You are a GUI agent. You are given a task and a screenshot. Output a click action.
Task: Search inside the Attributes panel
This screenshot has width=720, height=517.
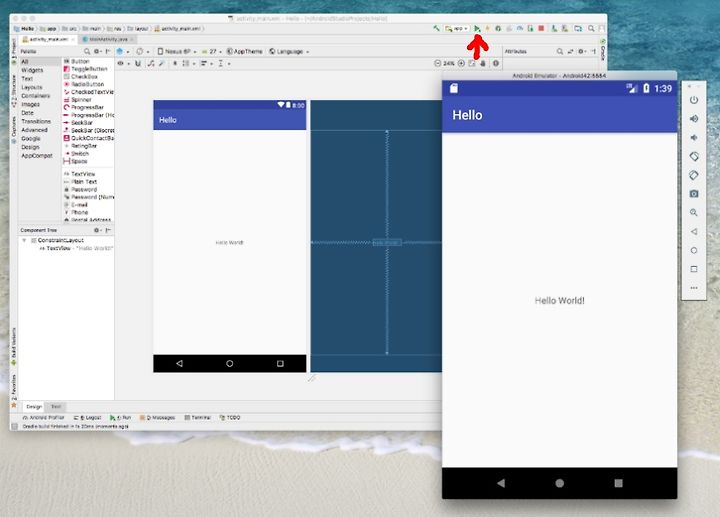560,51
